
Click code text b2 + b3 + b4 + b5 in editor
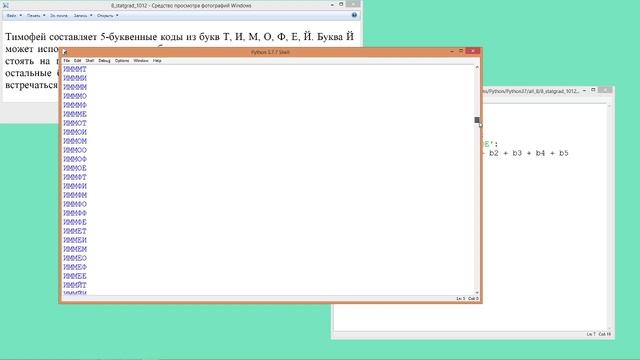click(529, 153)
